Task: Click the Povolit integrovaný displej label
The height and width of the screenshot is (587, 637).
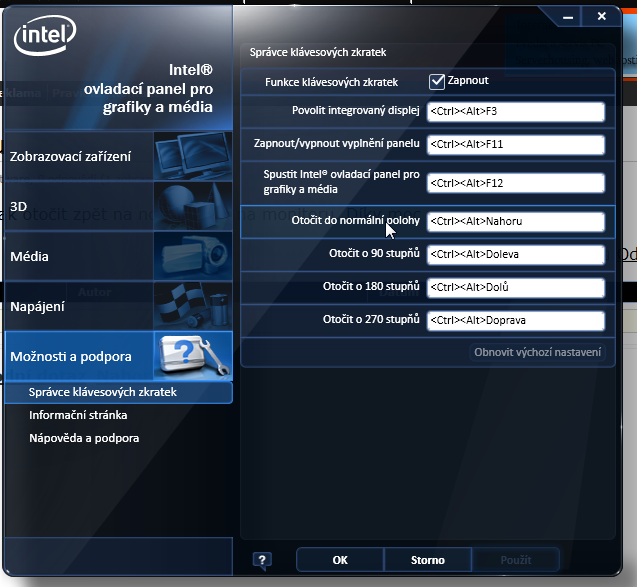Action: [355, 110]
